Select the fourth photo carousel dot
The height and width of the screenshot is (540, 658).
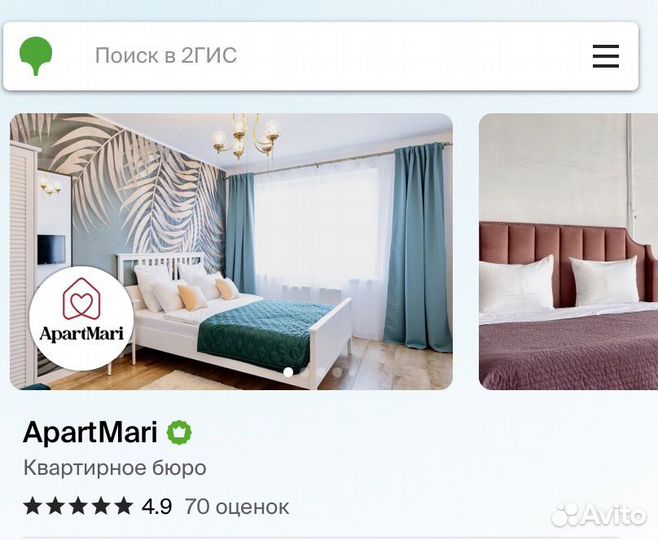pyautogui.click(x=337, y=372)
